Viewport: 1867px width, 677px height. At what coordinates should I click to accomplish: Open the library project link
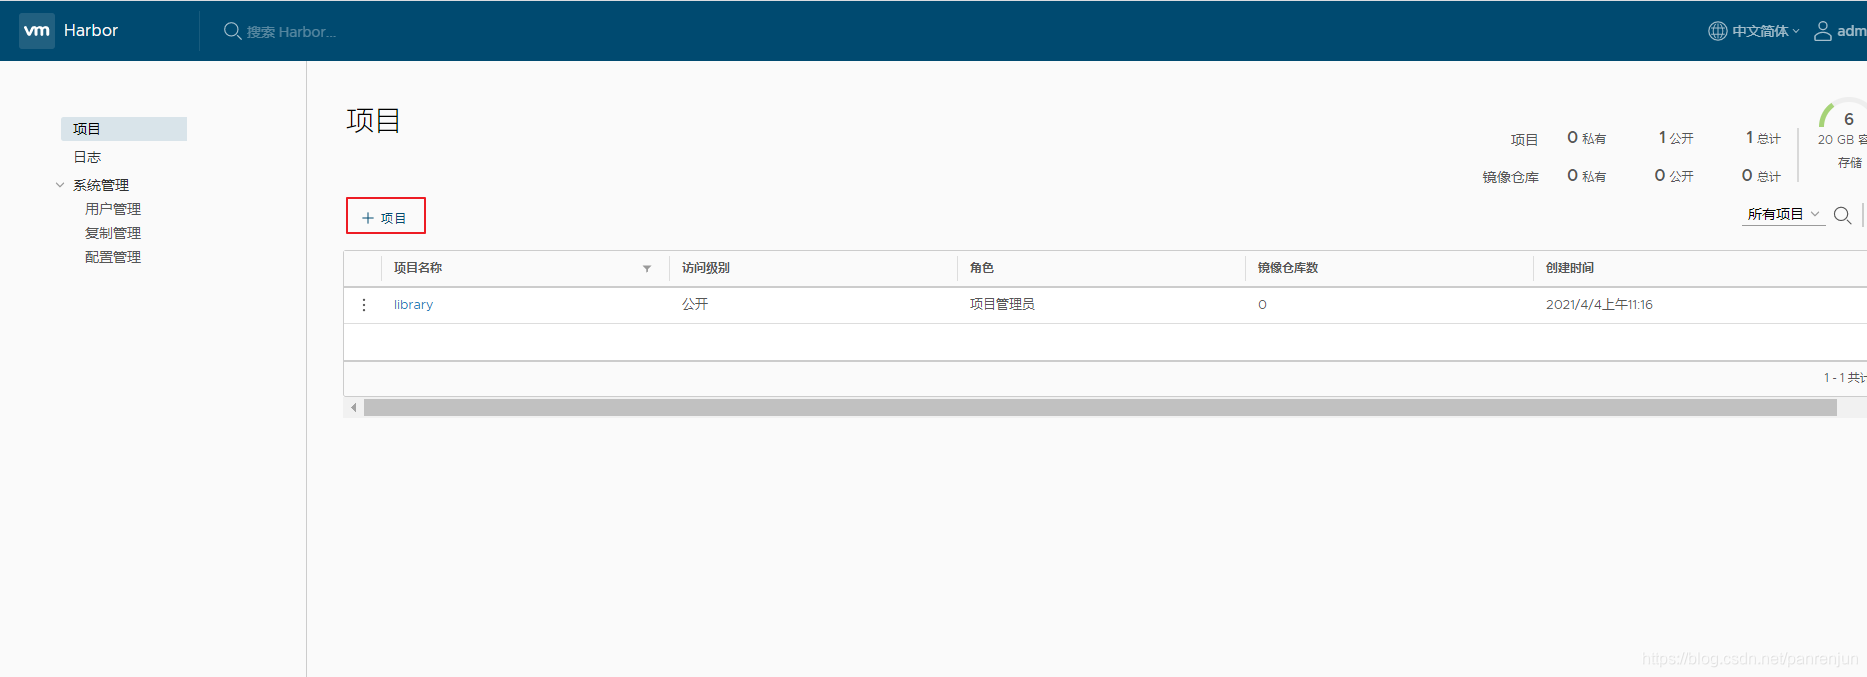tap(413, 305)
